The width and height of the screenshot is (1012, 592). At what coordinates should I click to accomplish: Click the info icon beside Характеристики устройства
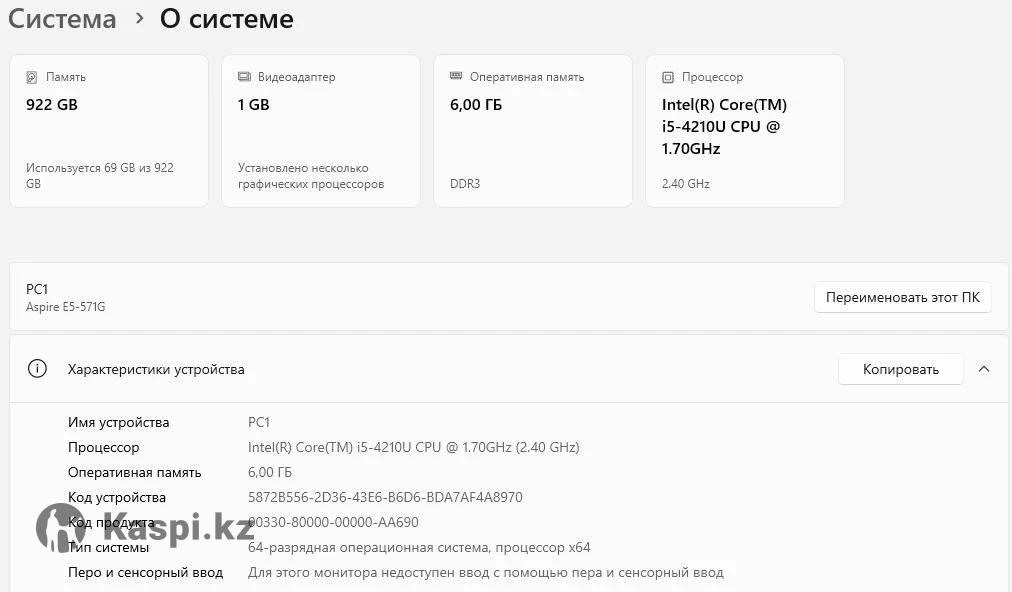pos(38,369)
